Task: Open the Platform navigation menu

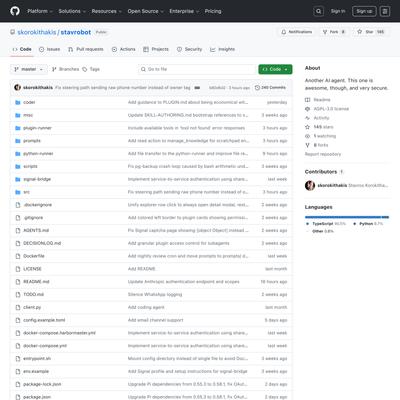Action: pyautogui.click(x=40, y=11)
